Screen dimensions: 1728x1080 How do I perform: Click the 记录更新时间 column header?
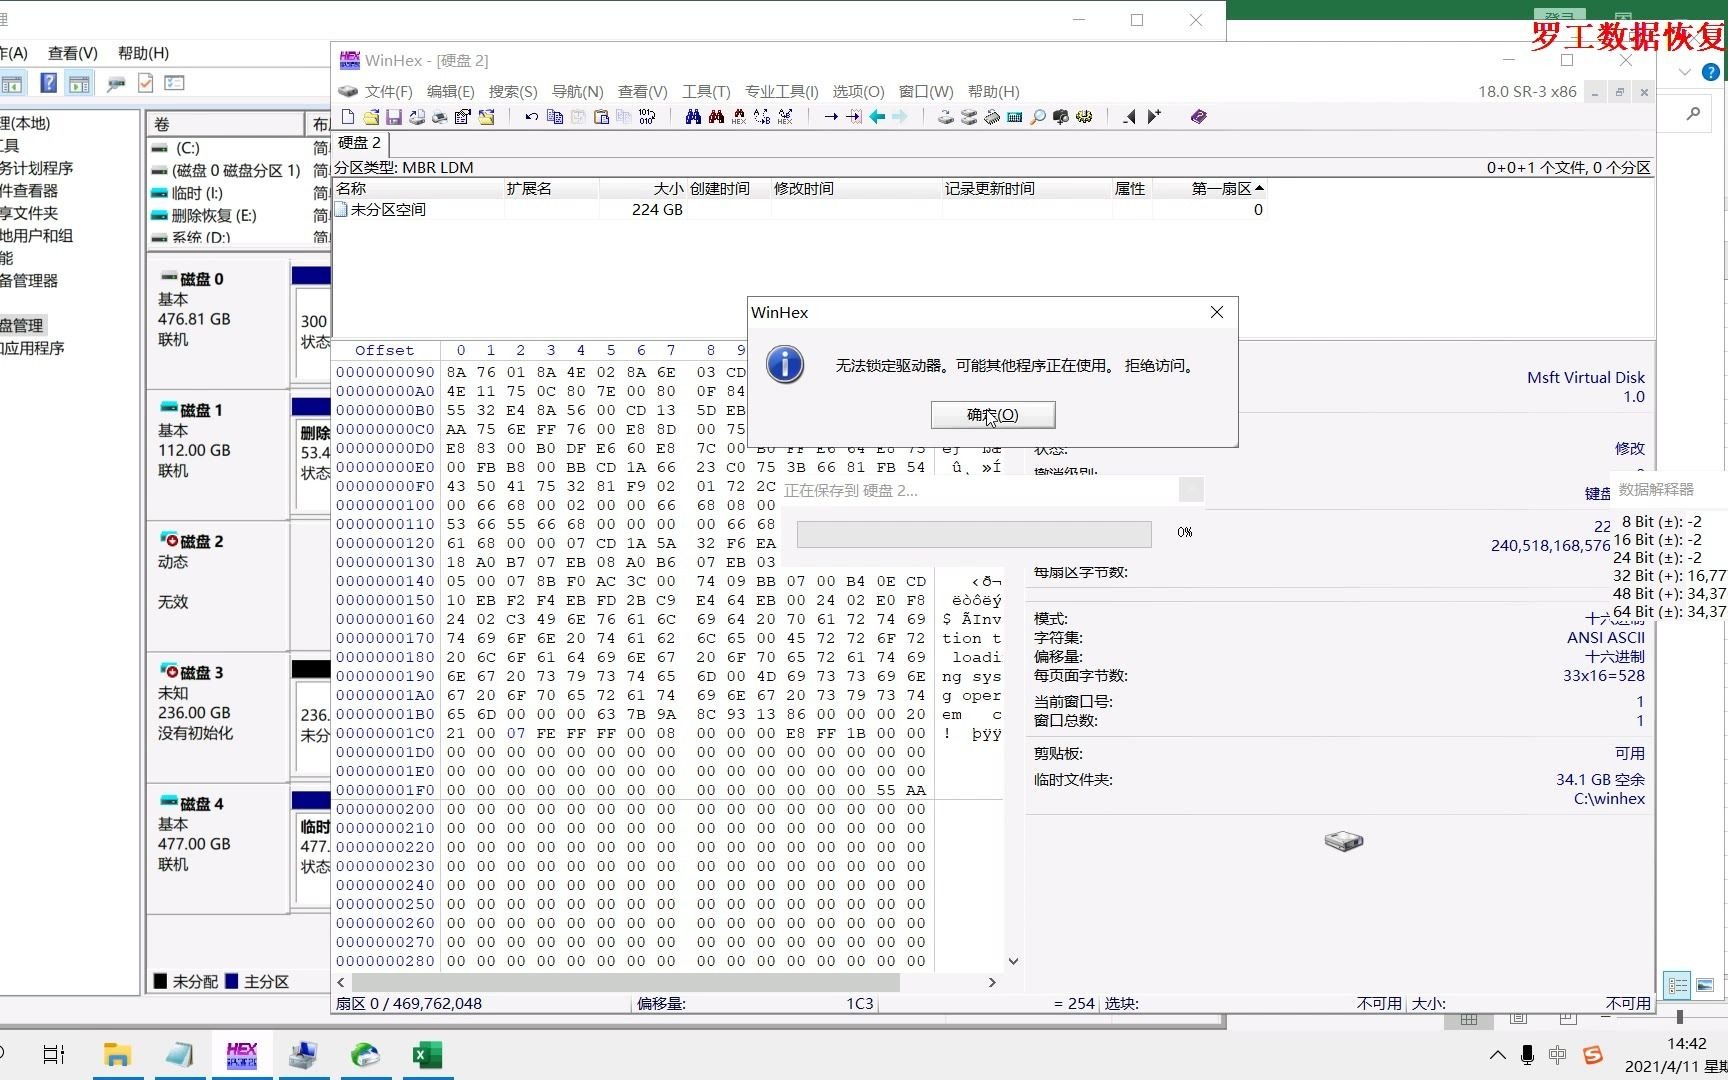click(x=1026, y=188)
